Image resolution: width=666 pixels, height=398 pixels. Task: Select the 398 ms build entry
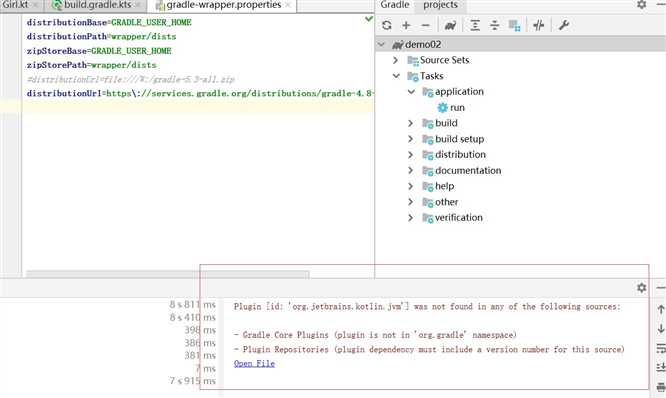[x=200, y=330]
